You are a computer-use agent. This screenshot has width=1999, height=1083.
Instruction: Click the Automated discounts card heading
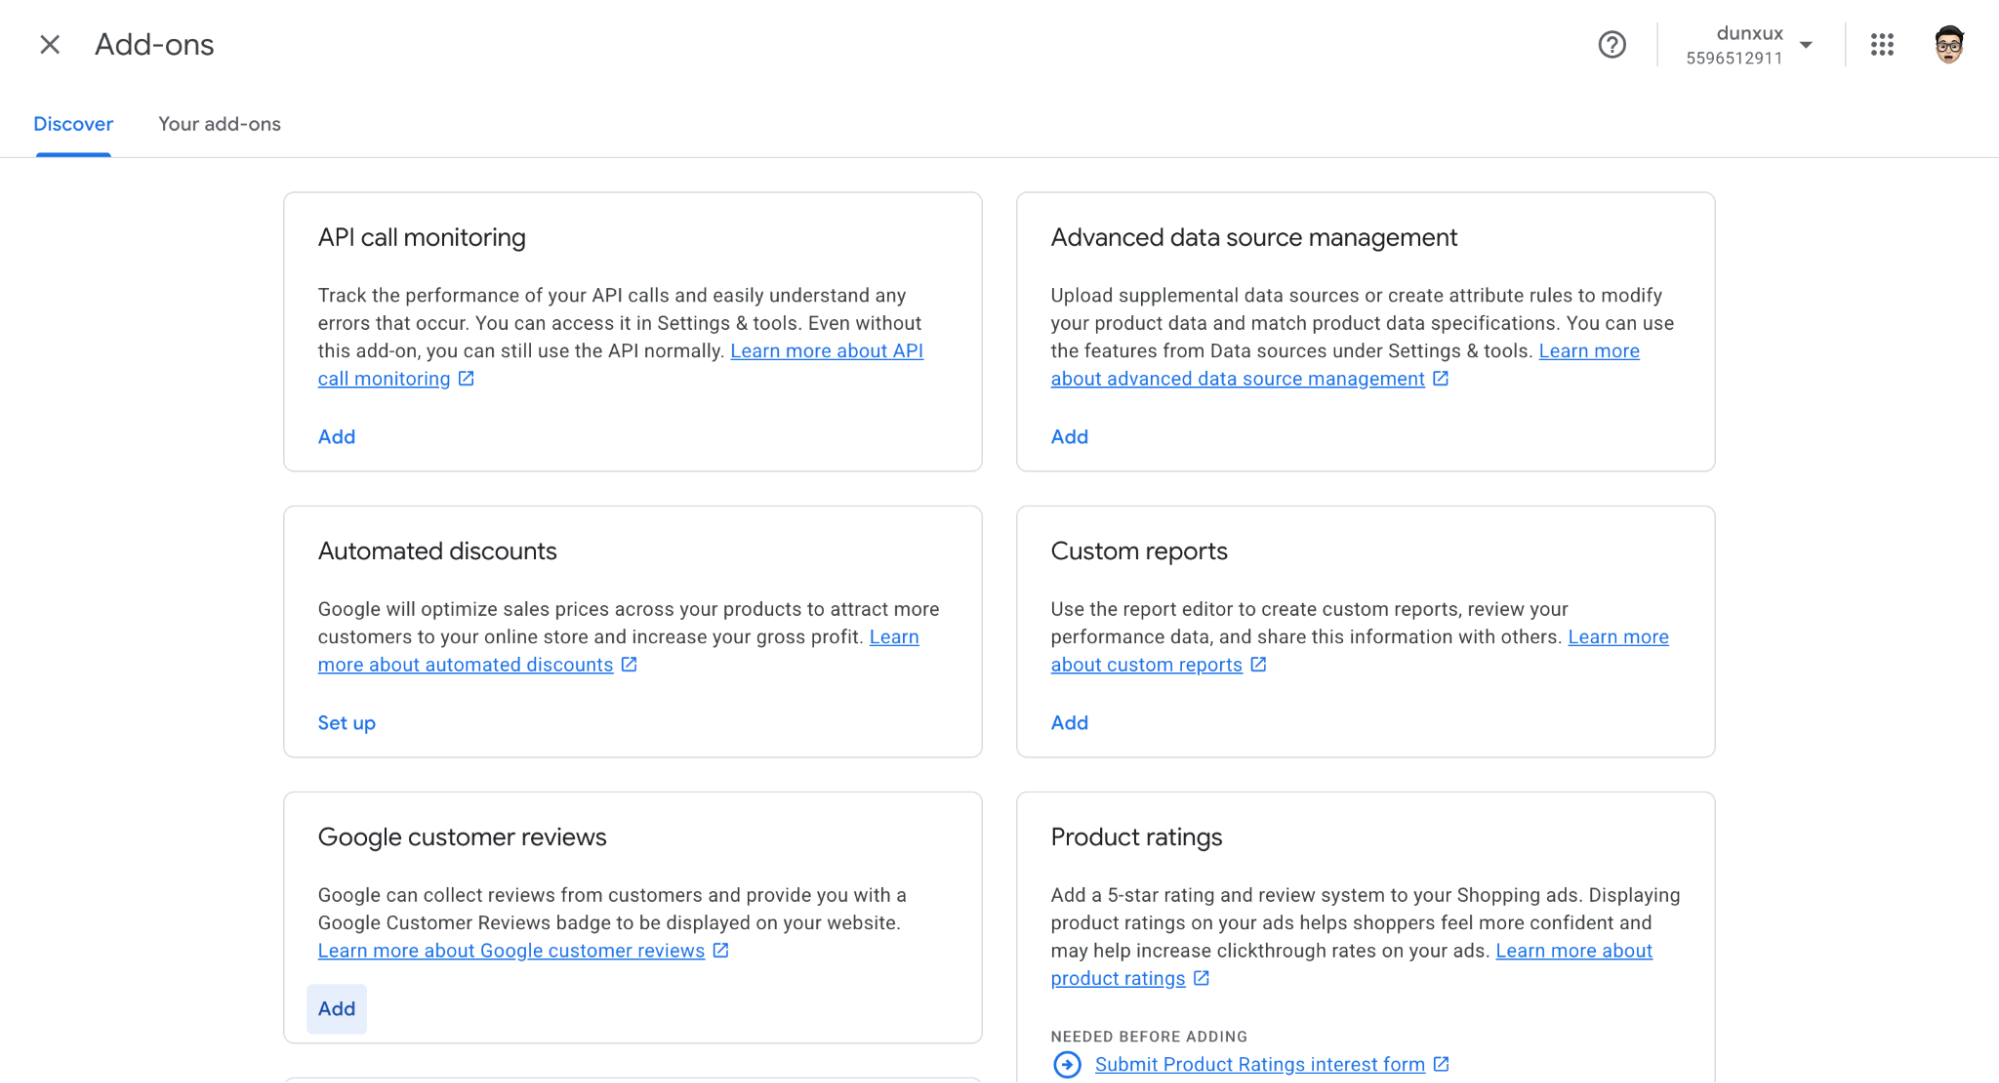(x=437, y=552)
